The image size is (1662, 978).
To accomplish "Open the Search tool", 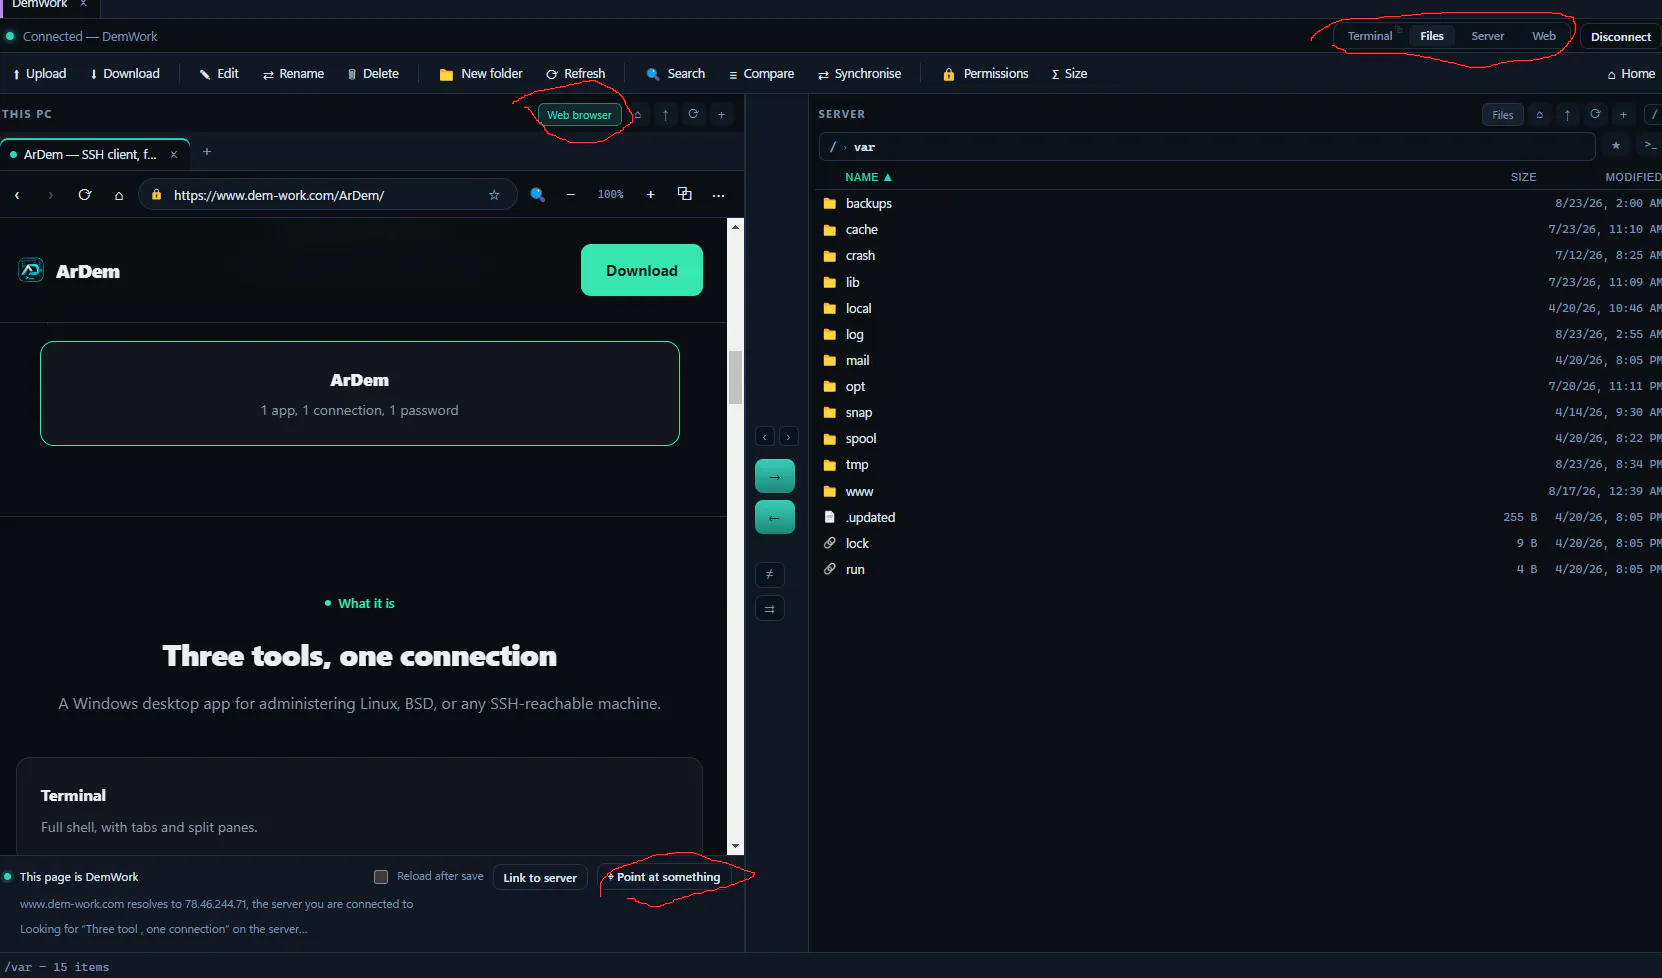I will [676, 74].
